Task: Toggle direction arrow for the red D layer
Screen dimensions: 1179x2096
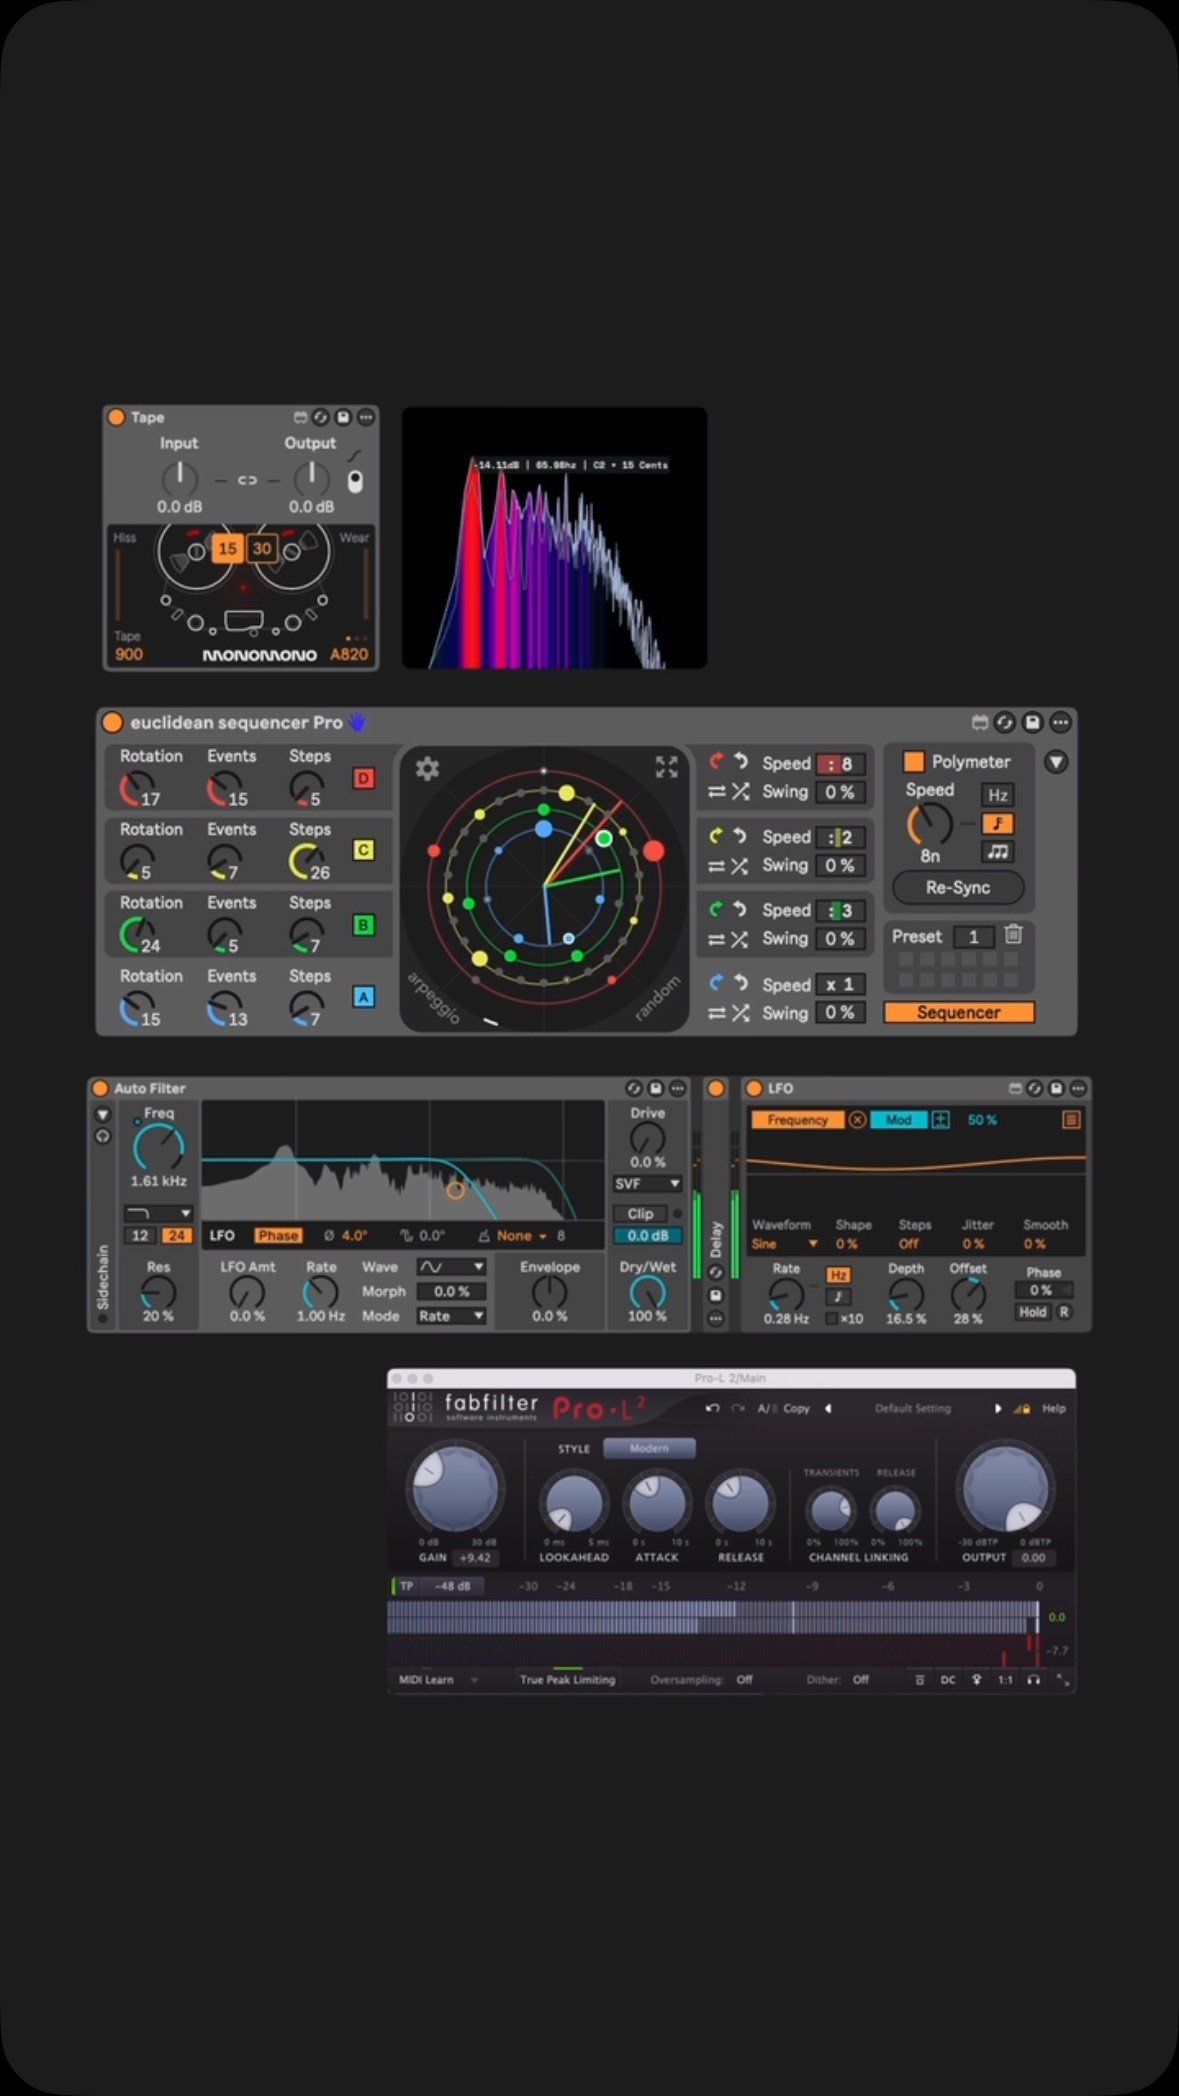Action: click(716, 762)
